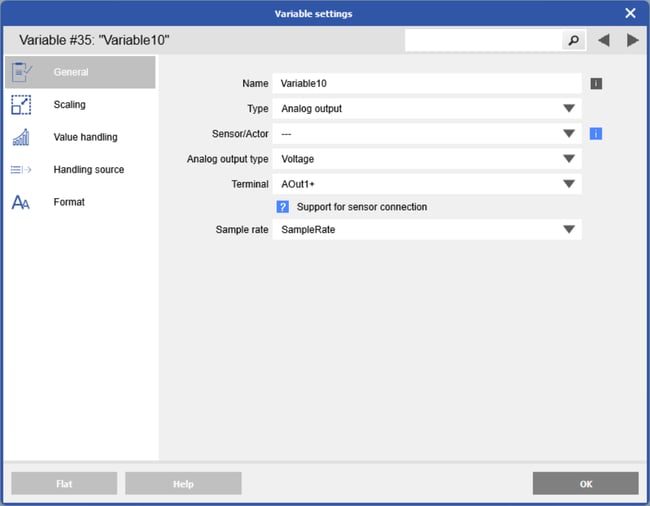
Task: Switch to the Scaling tab
Action: click(70, 105)
